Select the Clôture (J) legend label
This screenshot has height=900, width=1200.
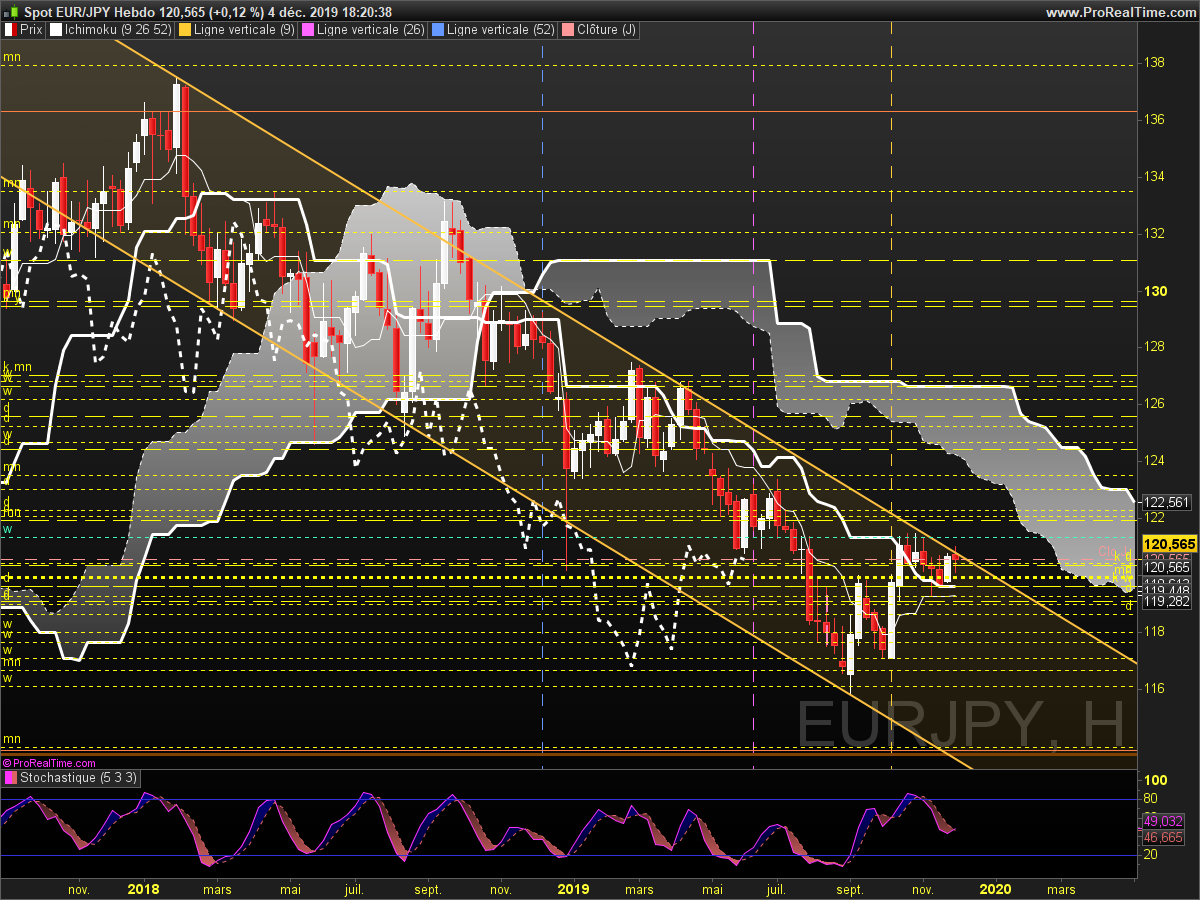click(606, 30)
